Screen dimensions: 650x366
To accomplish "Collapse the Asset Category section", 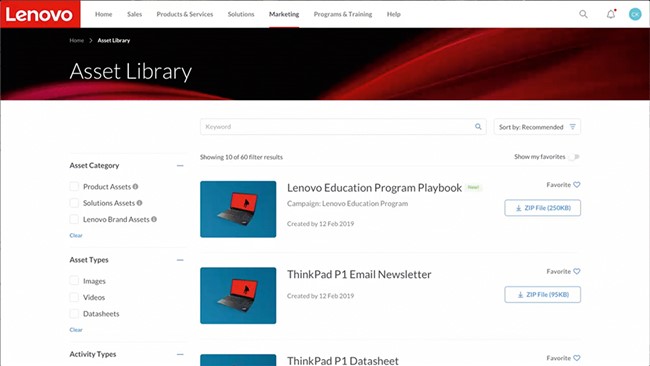I will tap(180, 165).
